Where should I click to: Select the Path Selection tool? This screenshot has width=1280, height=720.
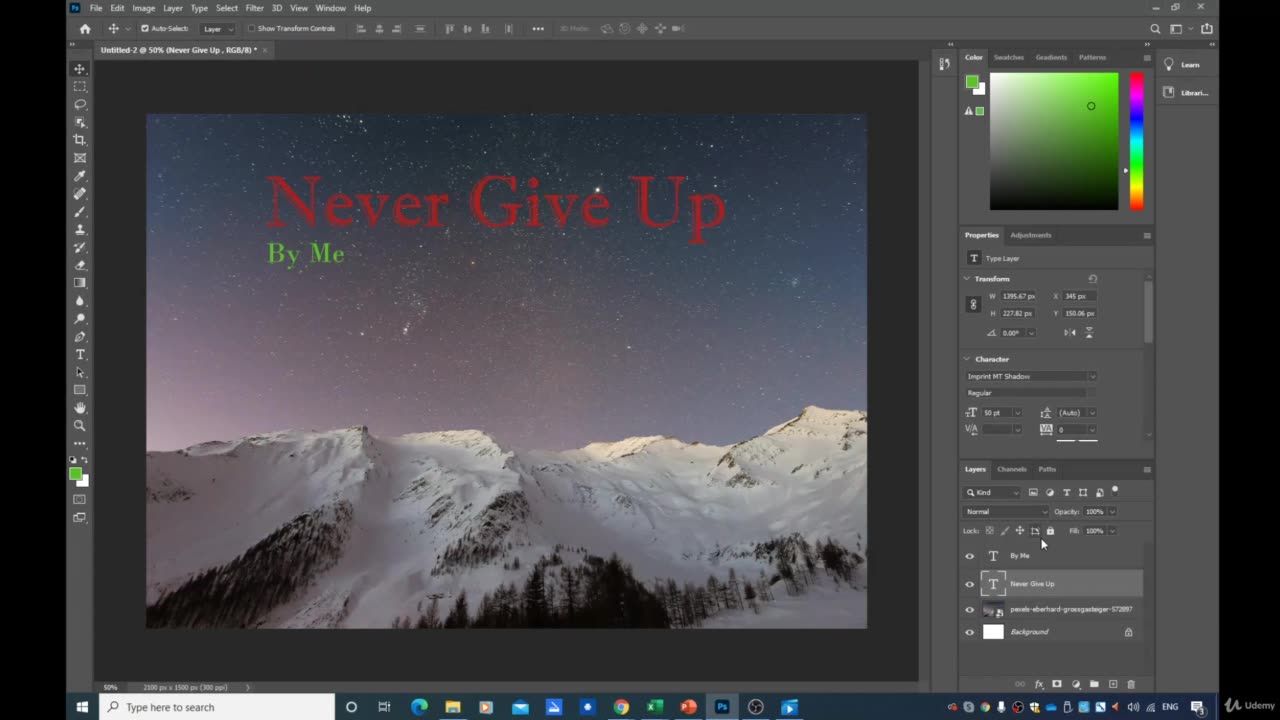80,373
